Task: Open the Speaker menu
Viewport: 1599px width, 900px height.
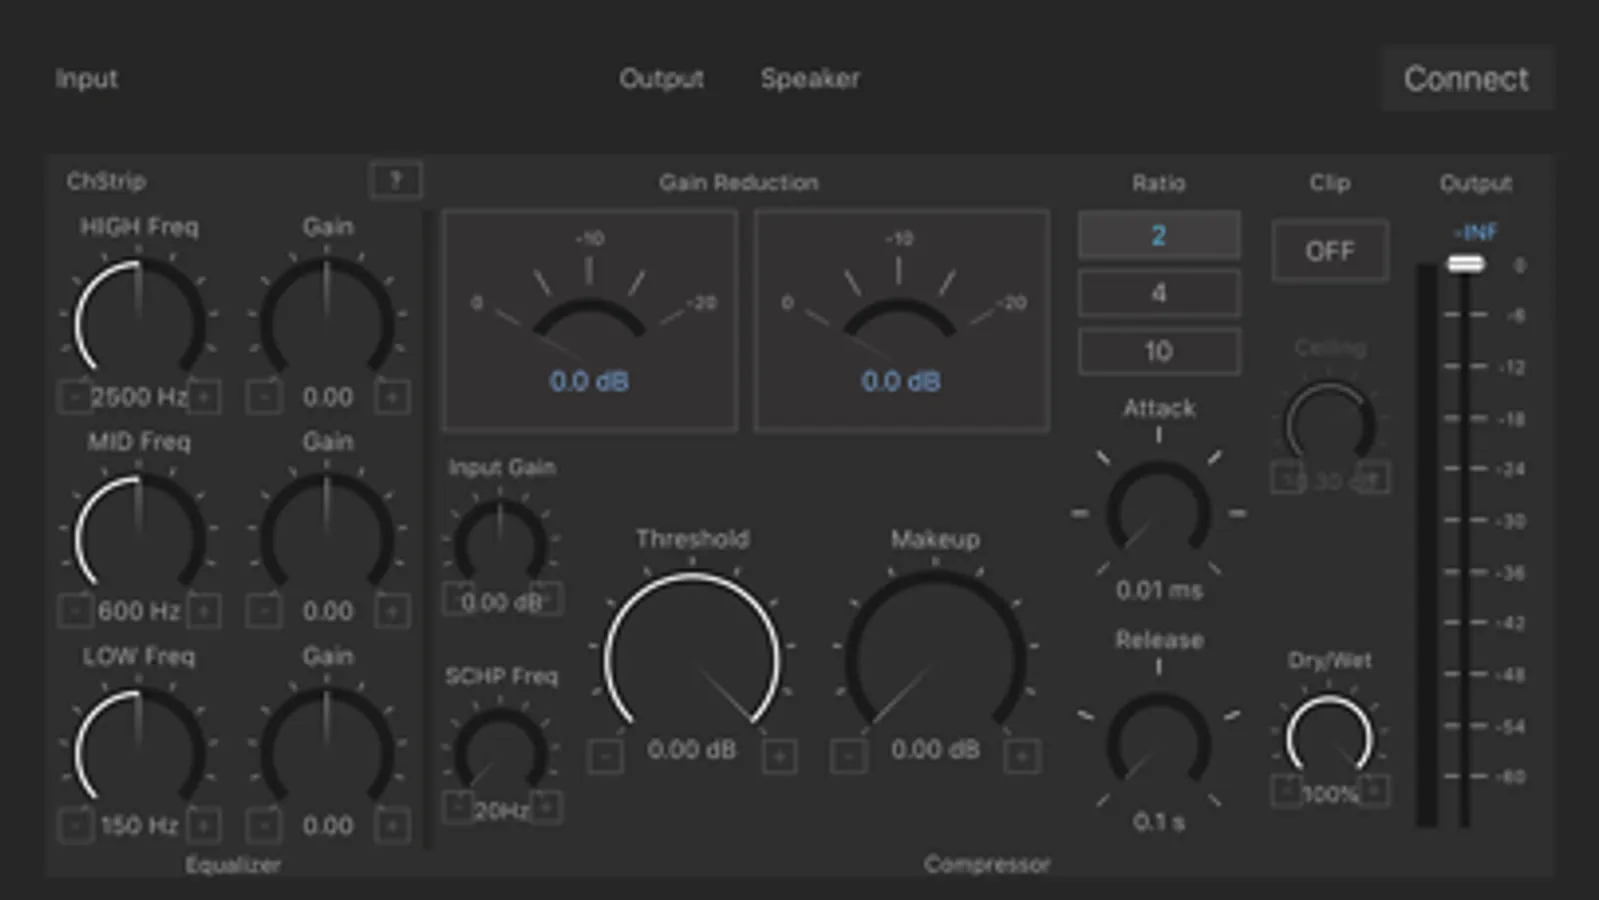Action: 810,78
